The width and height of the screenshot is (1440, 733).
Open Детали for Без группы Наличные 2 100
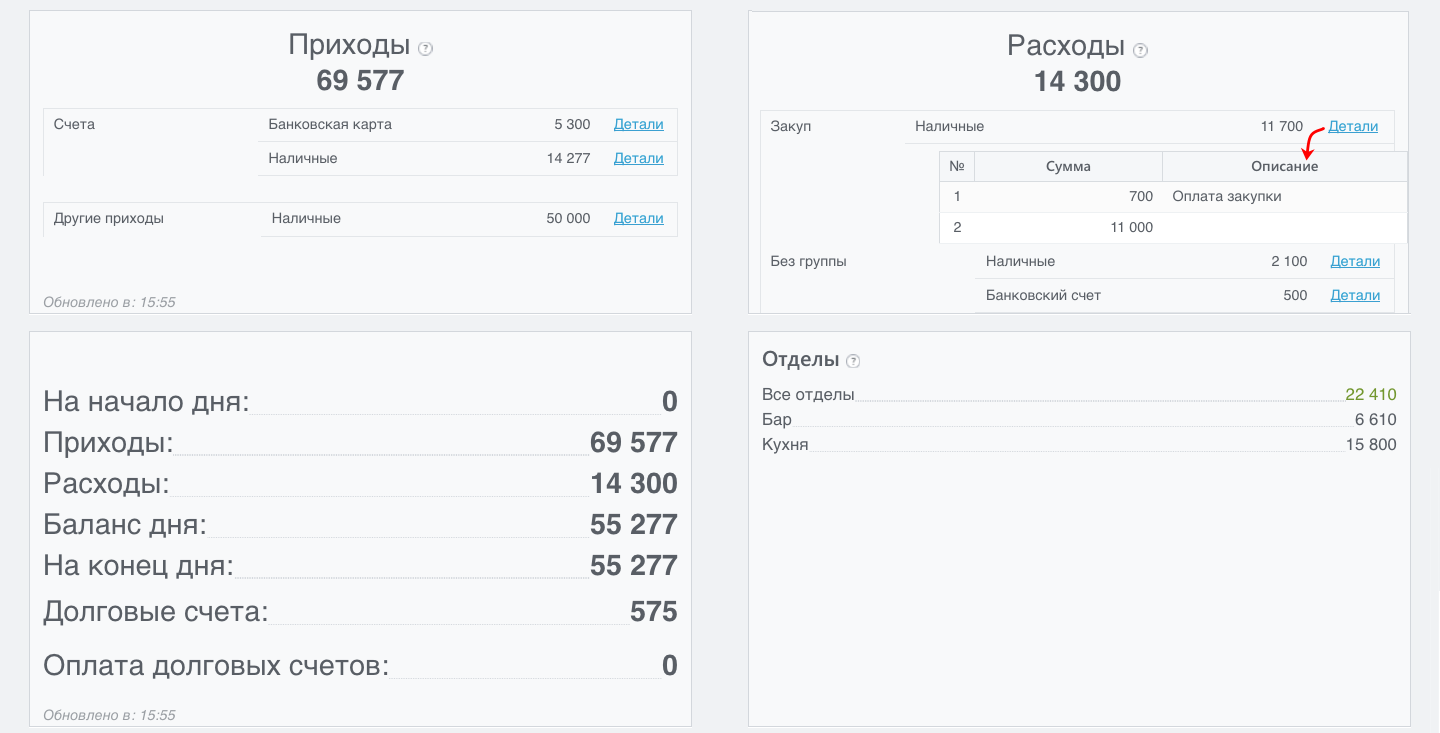click(x=1355, y=261)
